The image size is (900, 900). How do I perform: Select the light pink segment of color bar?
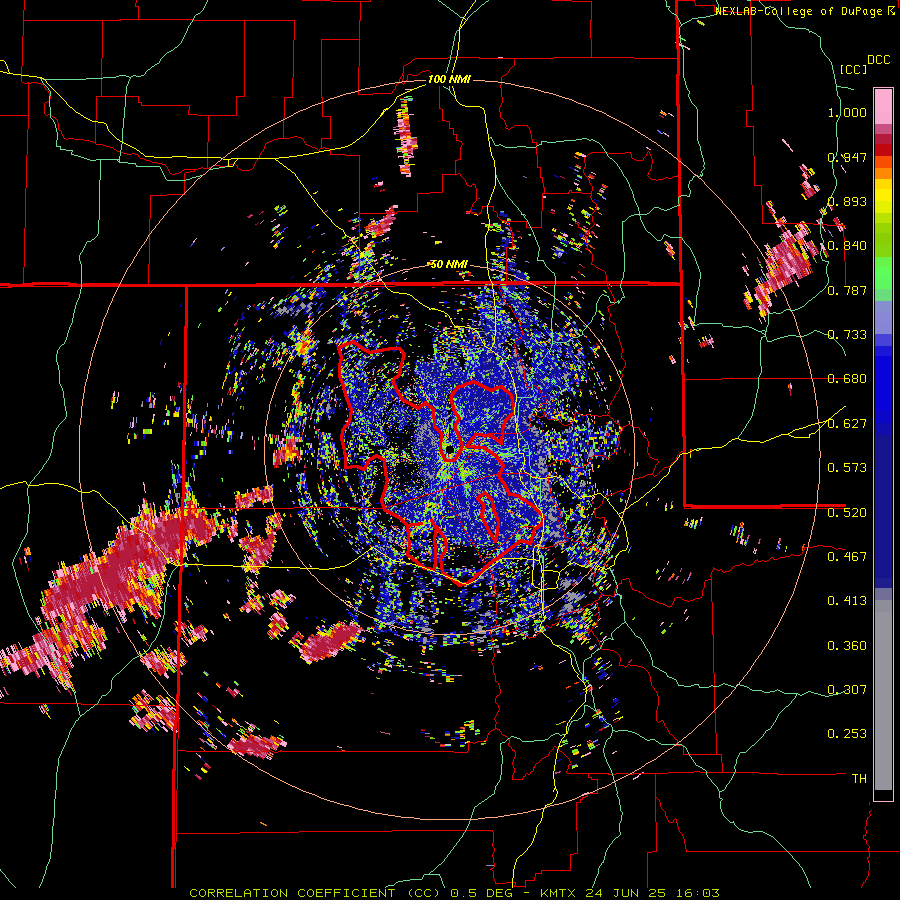pyautogui.click(x=883, y=106)
